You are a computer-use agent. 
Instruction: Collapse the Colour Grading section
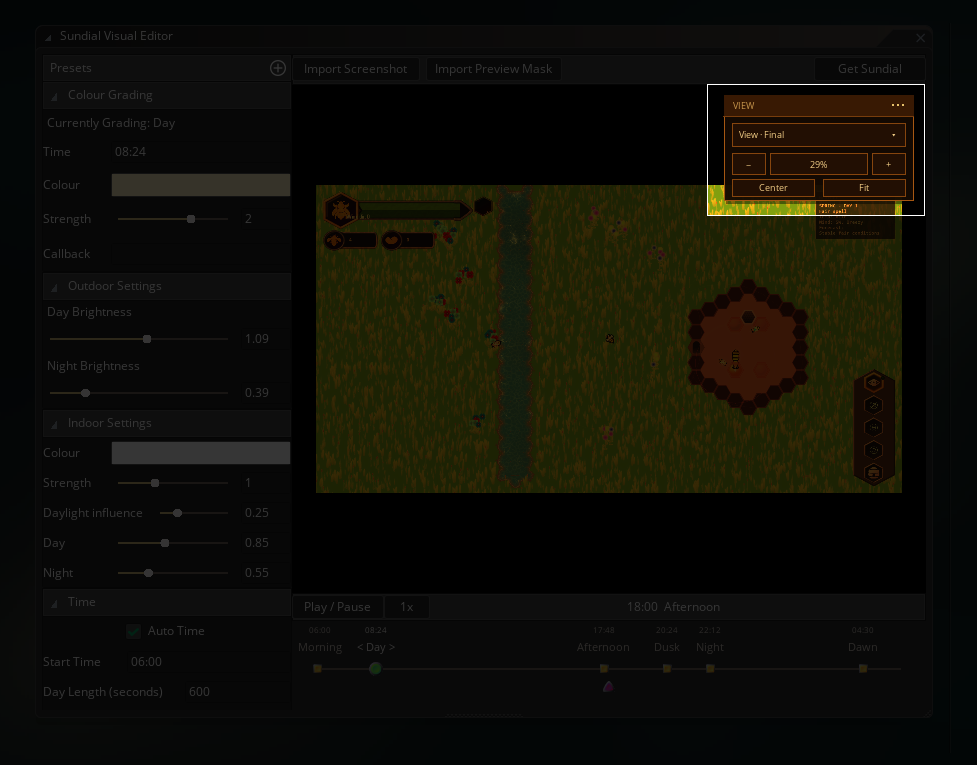point(54,96)
